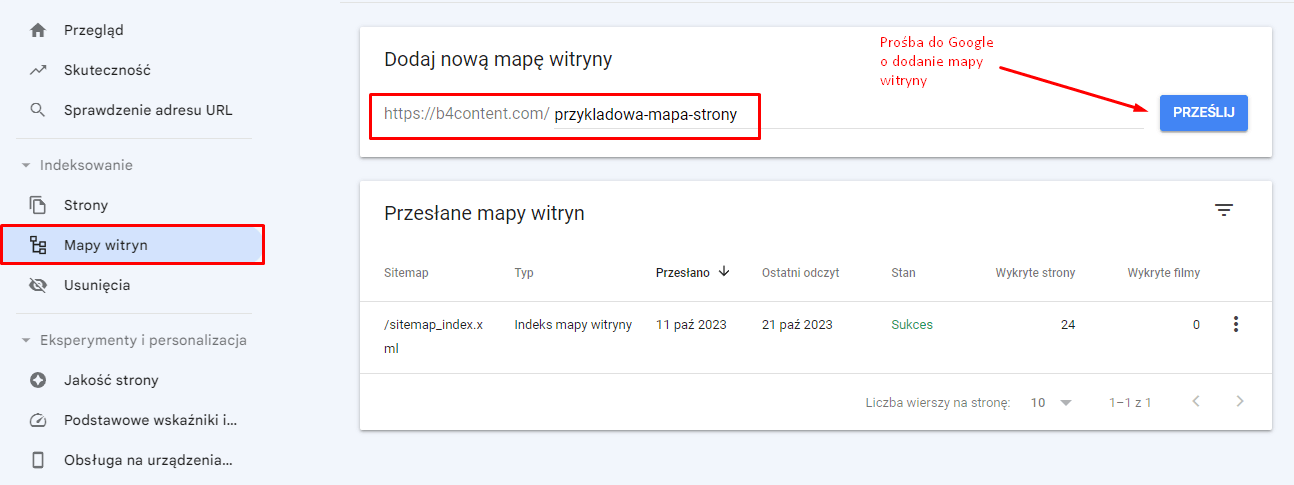Click the https://b4content.com/ URL prefix
This screenshot has height=485, width=1294.
pos(467,114)
